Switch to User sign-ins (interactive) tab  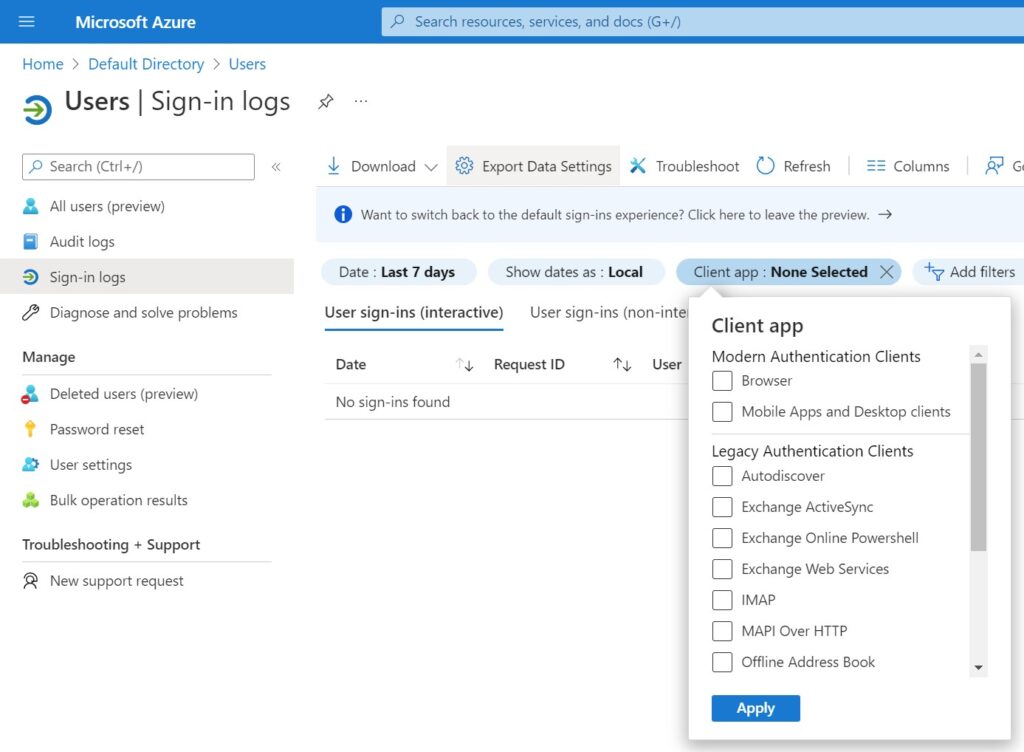point(414,313)
